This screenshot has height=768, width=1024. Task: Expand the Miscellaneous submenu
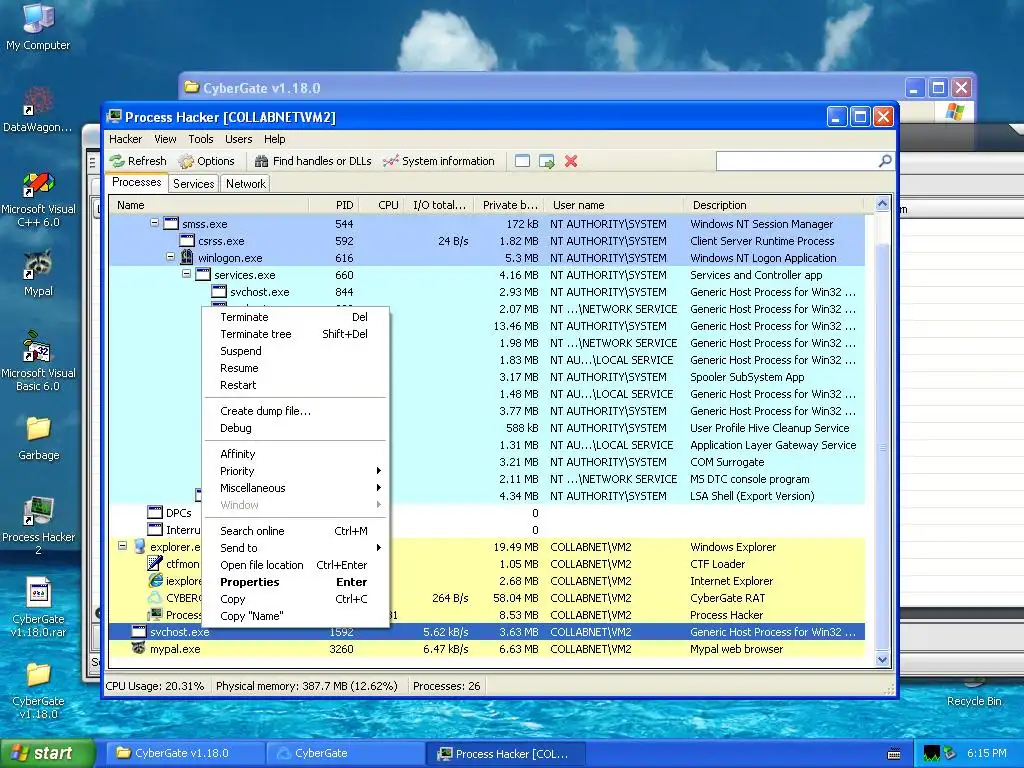coord(295,488)
